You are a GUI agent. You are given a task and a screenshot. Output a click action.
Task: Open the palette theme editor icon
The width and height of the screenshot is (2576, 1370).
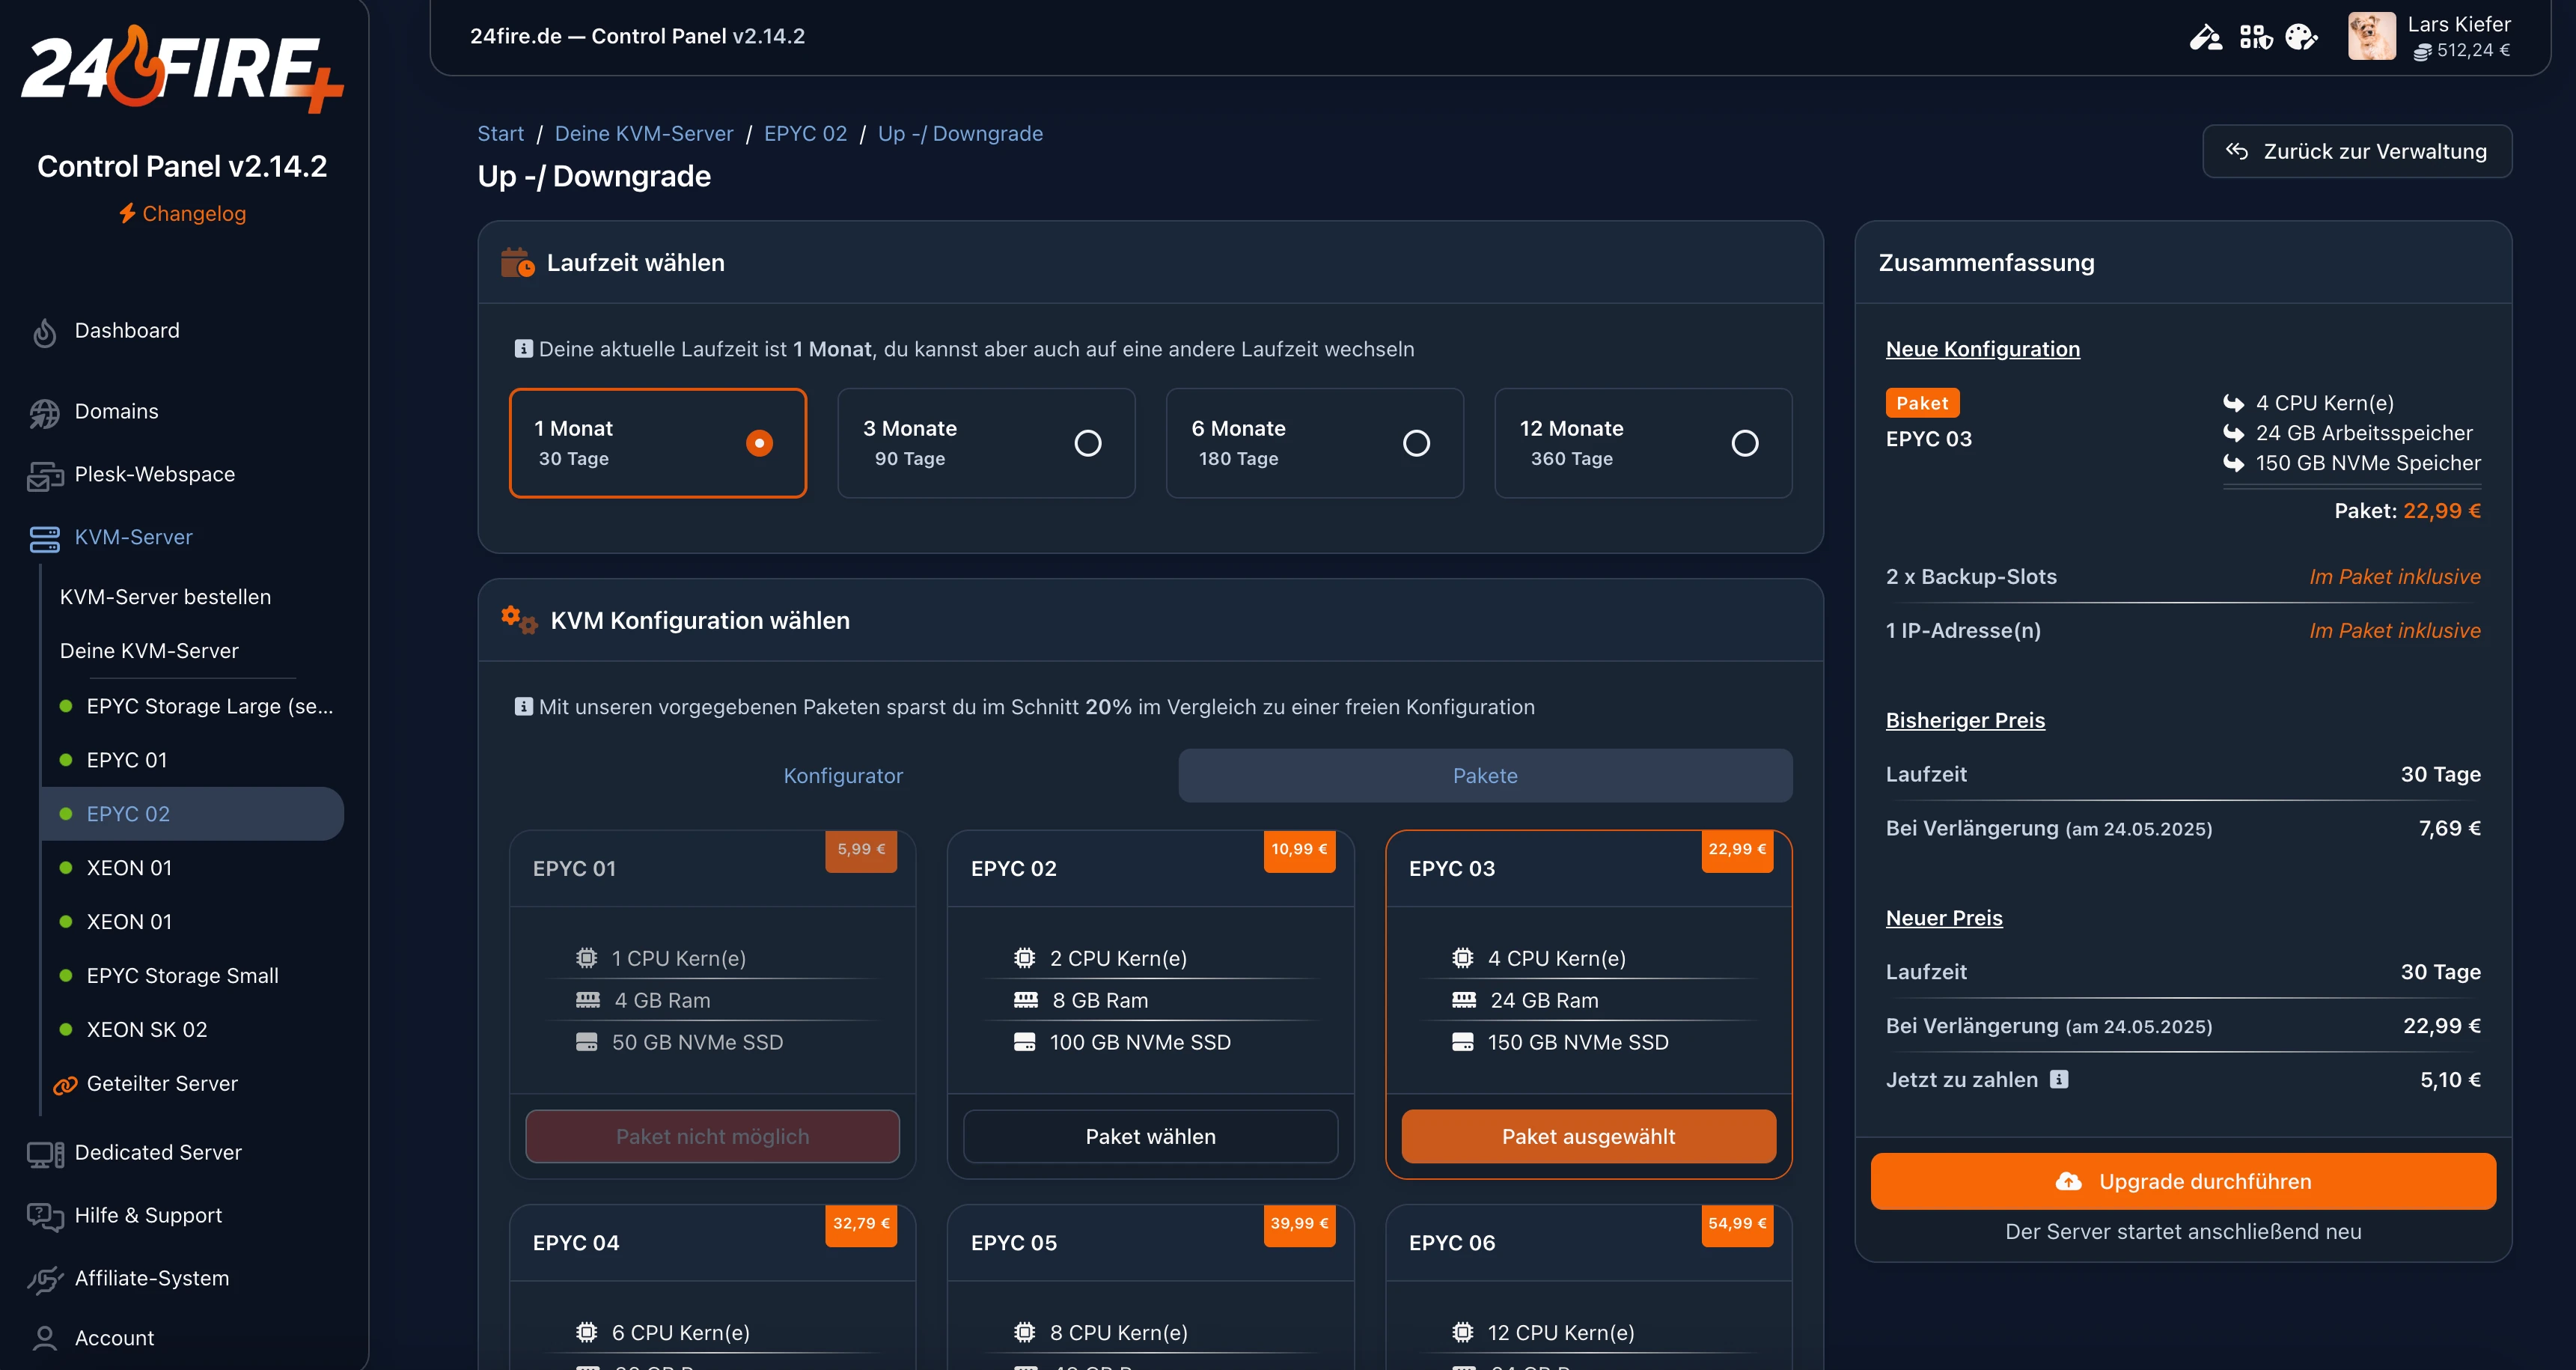click(x=2302, y=37)
